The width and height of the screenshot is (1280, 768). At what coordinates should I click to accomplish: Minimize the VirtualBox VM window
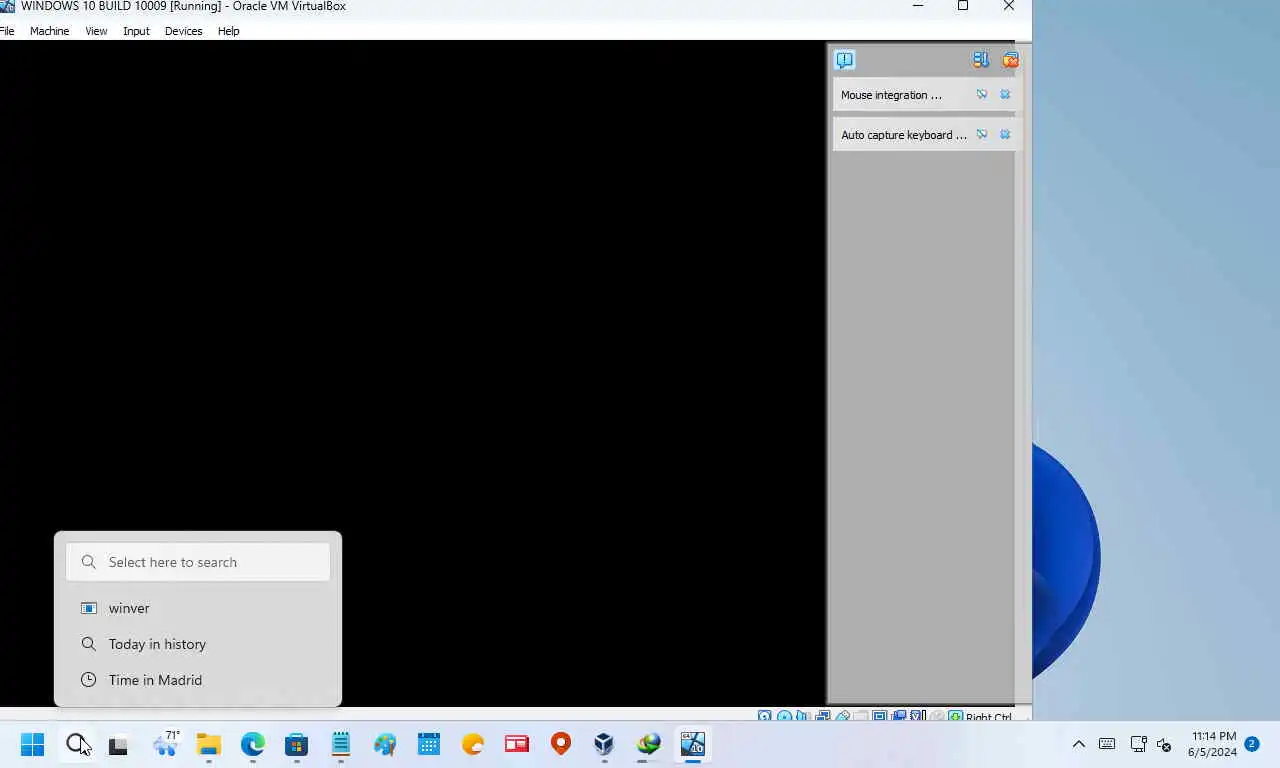pyautogui.click(x=919, y=6)
